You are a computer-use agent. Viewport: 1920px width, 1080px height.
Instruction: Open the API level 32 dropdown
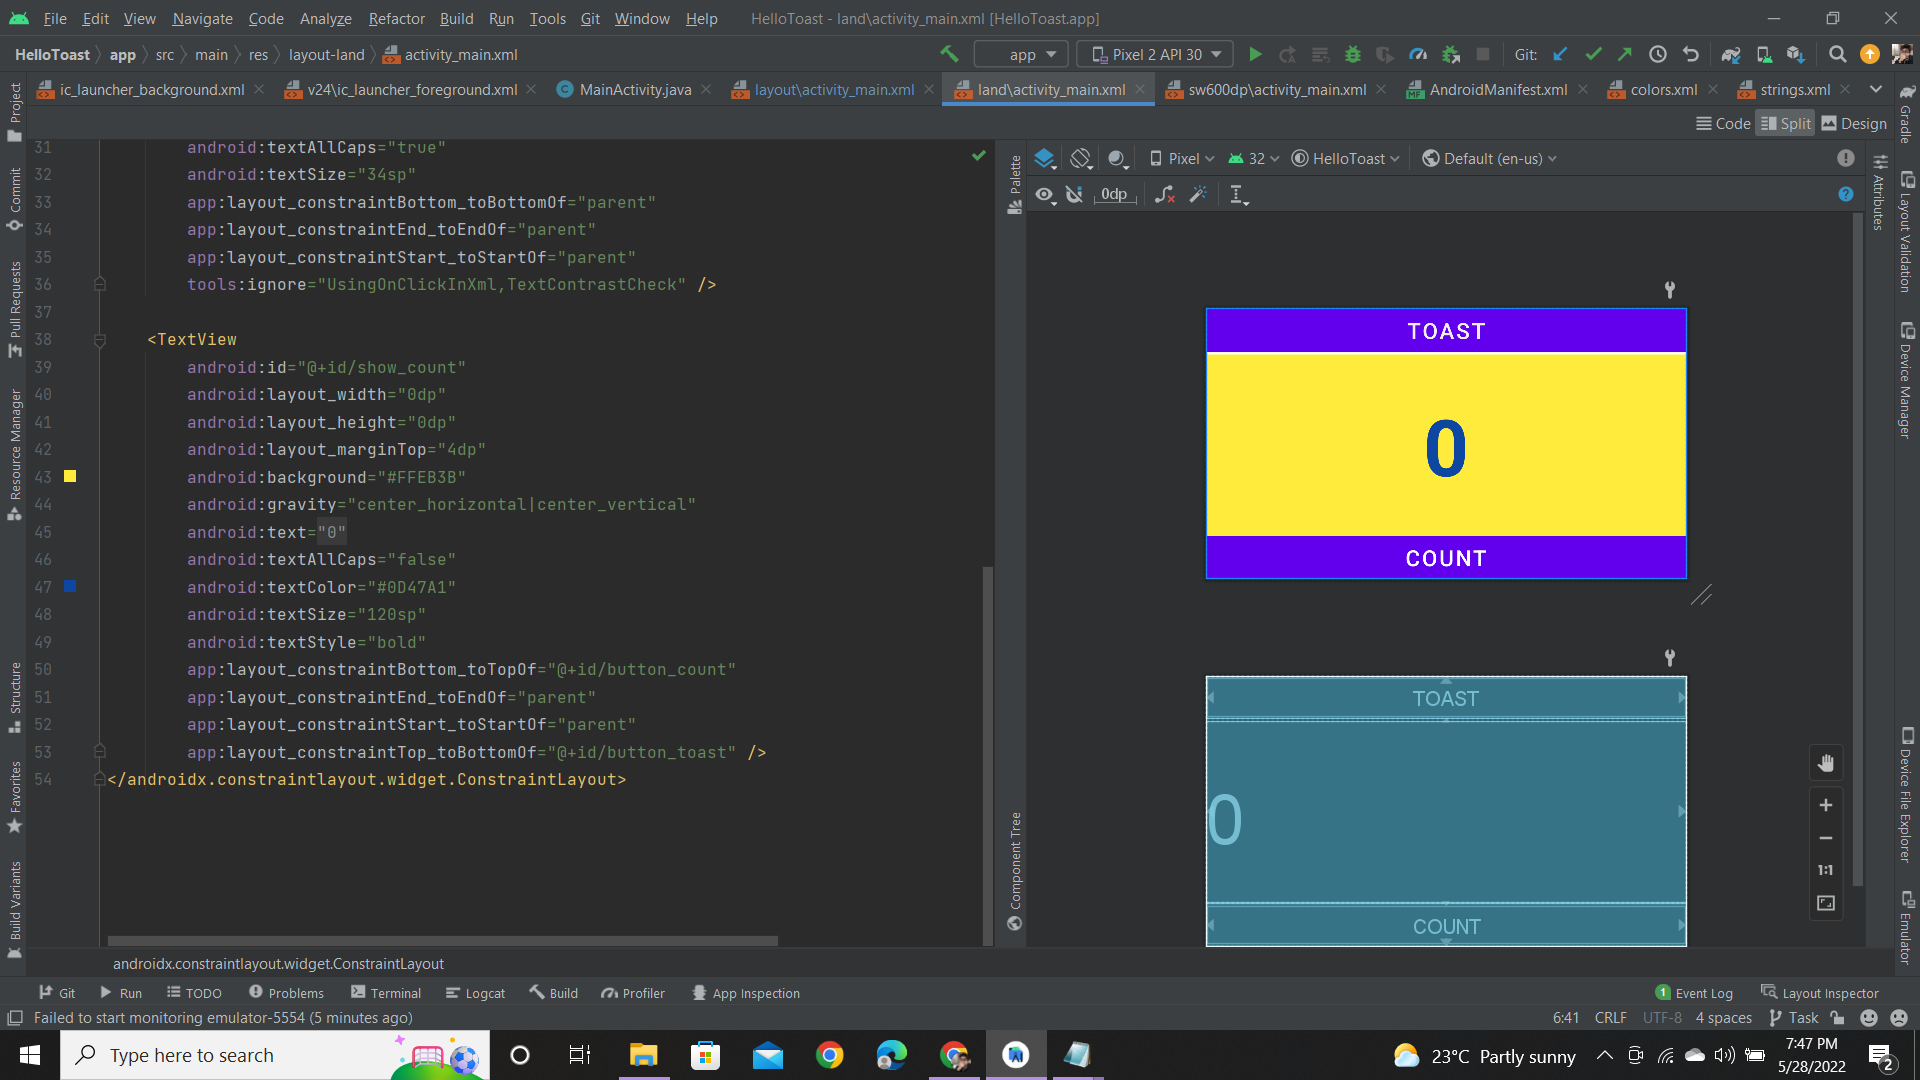click(1253, 158)
